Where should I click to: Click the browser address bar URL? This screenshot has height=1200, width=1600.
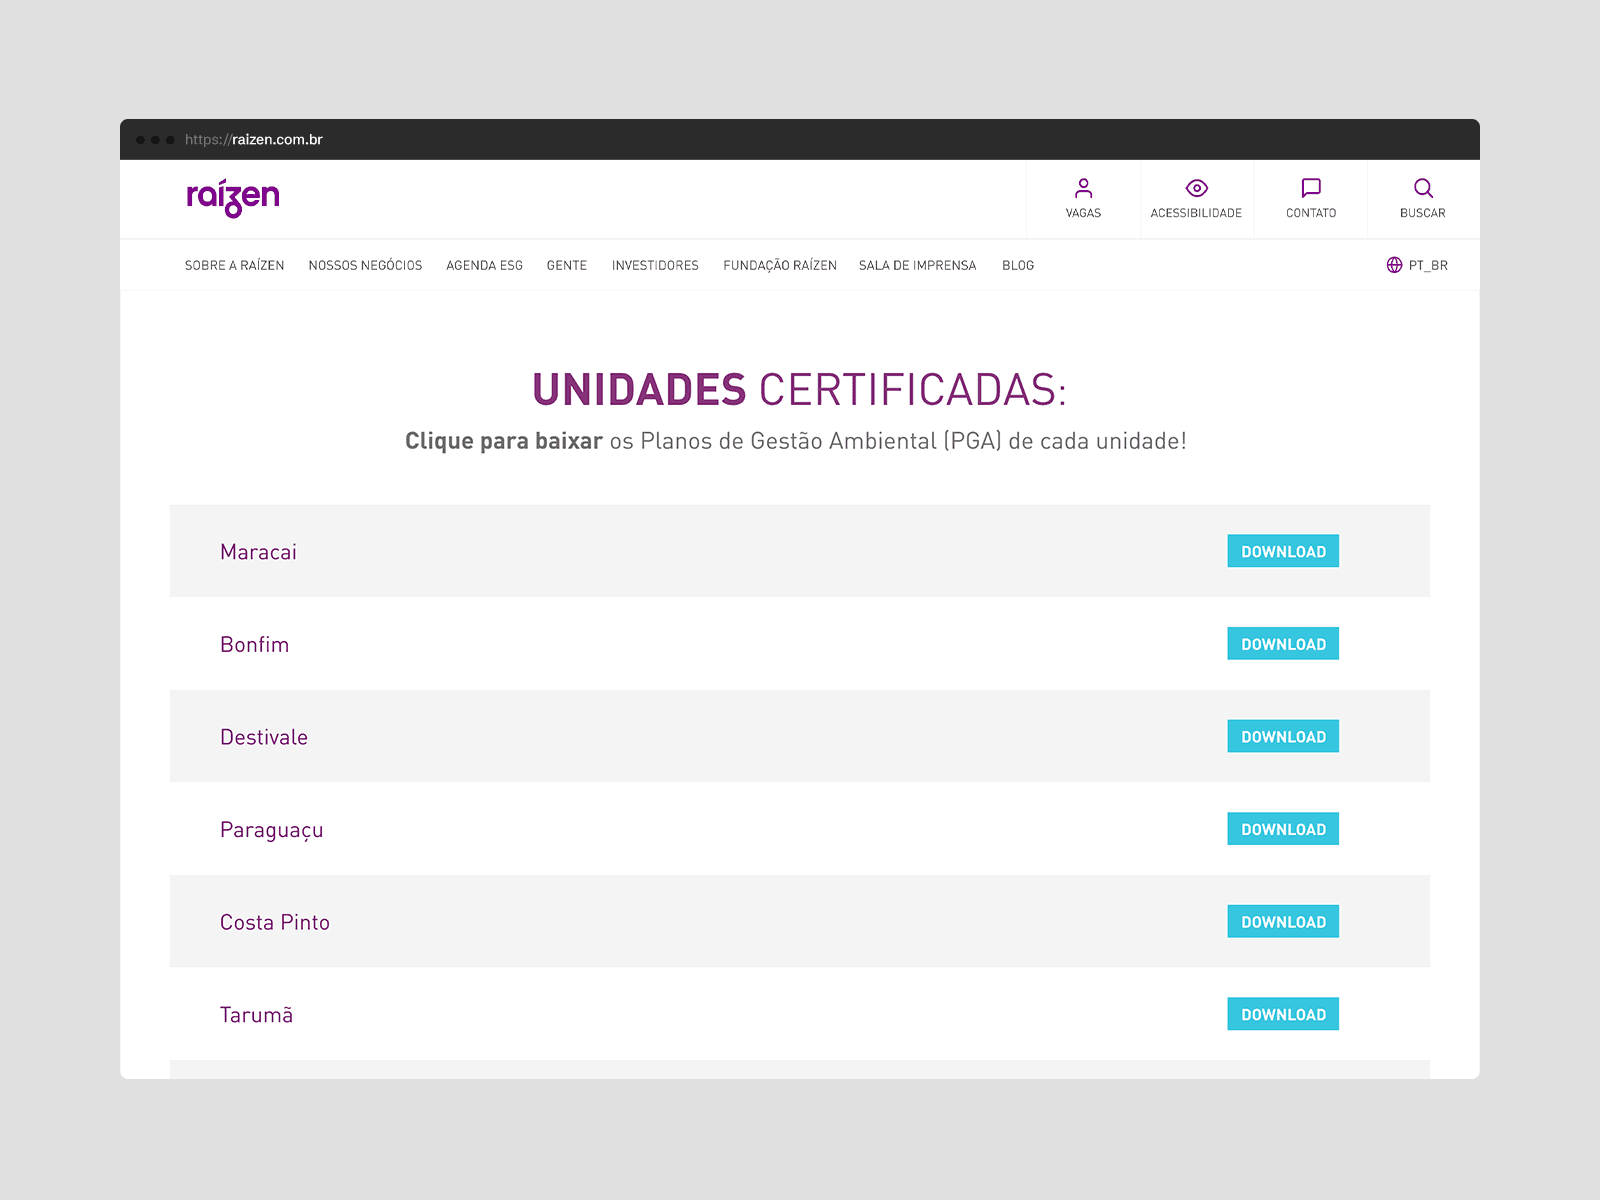[x=254, y=140]
